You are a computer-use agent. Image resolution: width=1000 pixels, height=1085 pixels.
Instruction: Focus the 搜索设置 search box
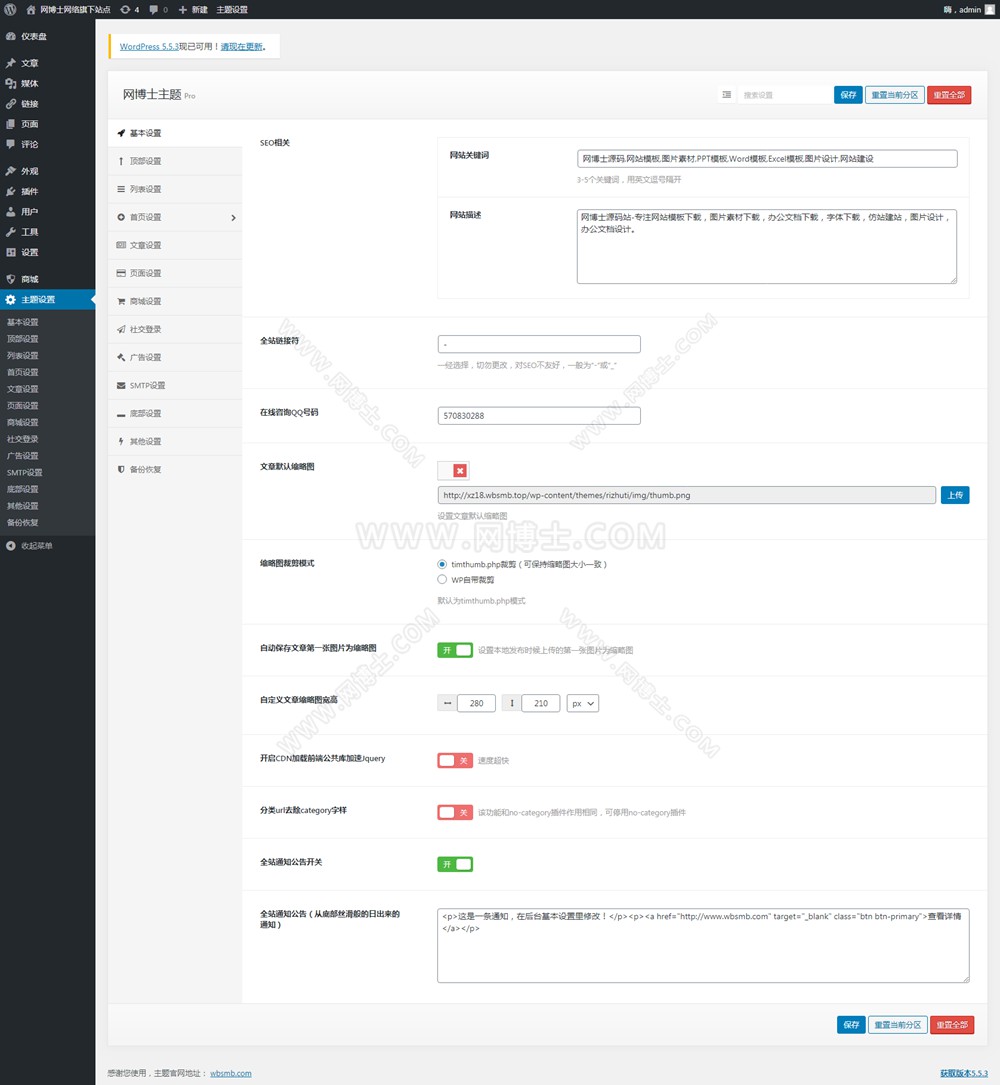pyautogui.click(x=785, y=95)
